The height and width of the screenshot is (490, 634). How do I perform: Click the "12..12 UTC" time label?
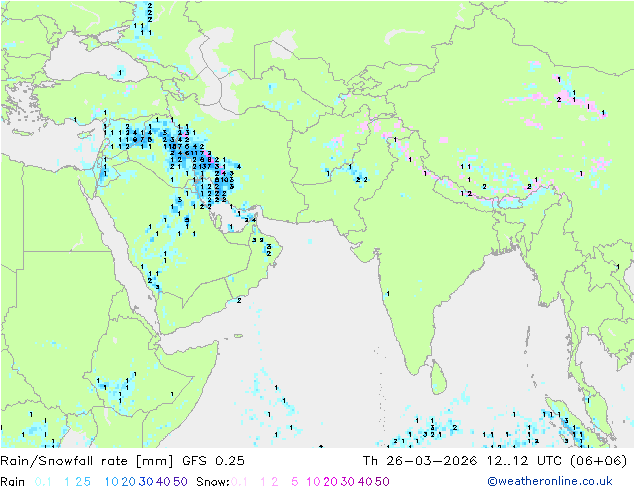click(x=524, y=461)
